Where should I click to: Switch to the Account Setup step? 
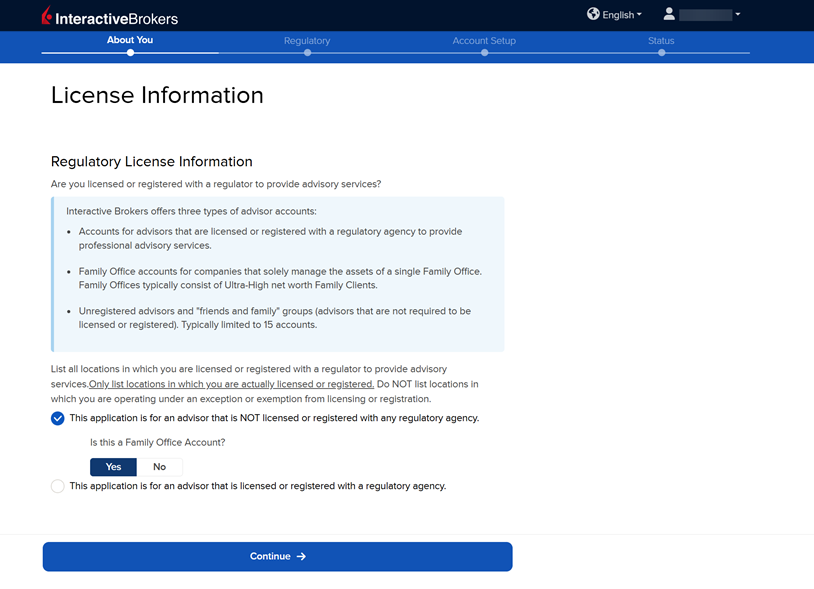click(484, 41)
